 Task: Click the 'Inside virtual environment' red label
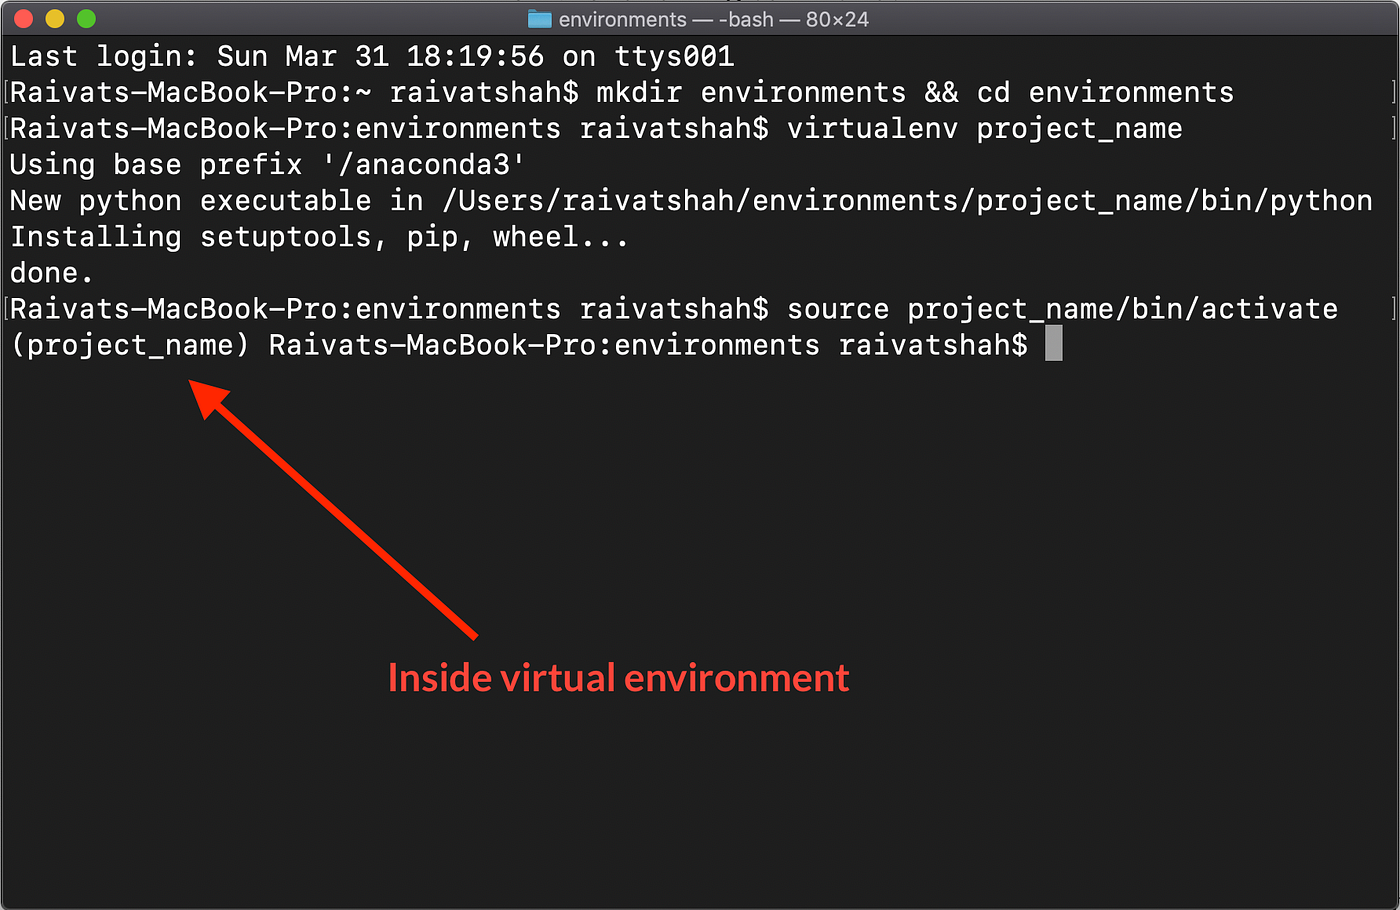point(618,677)
